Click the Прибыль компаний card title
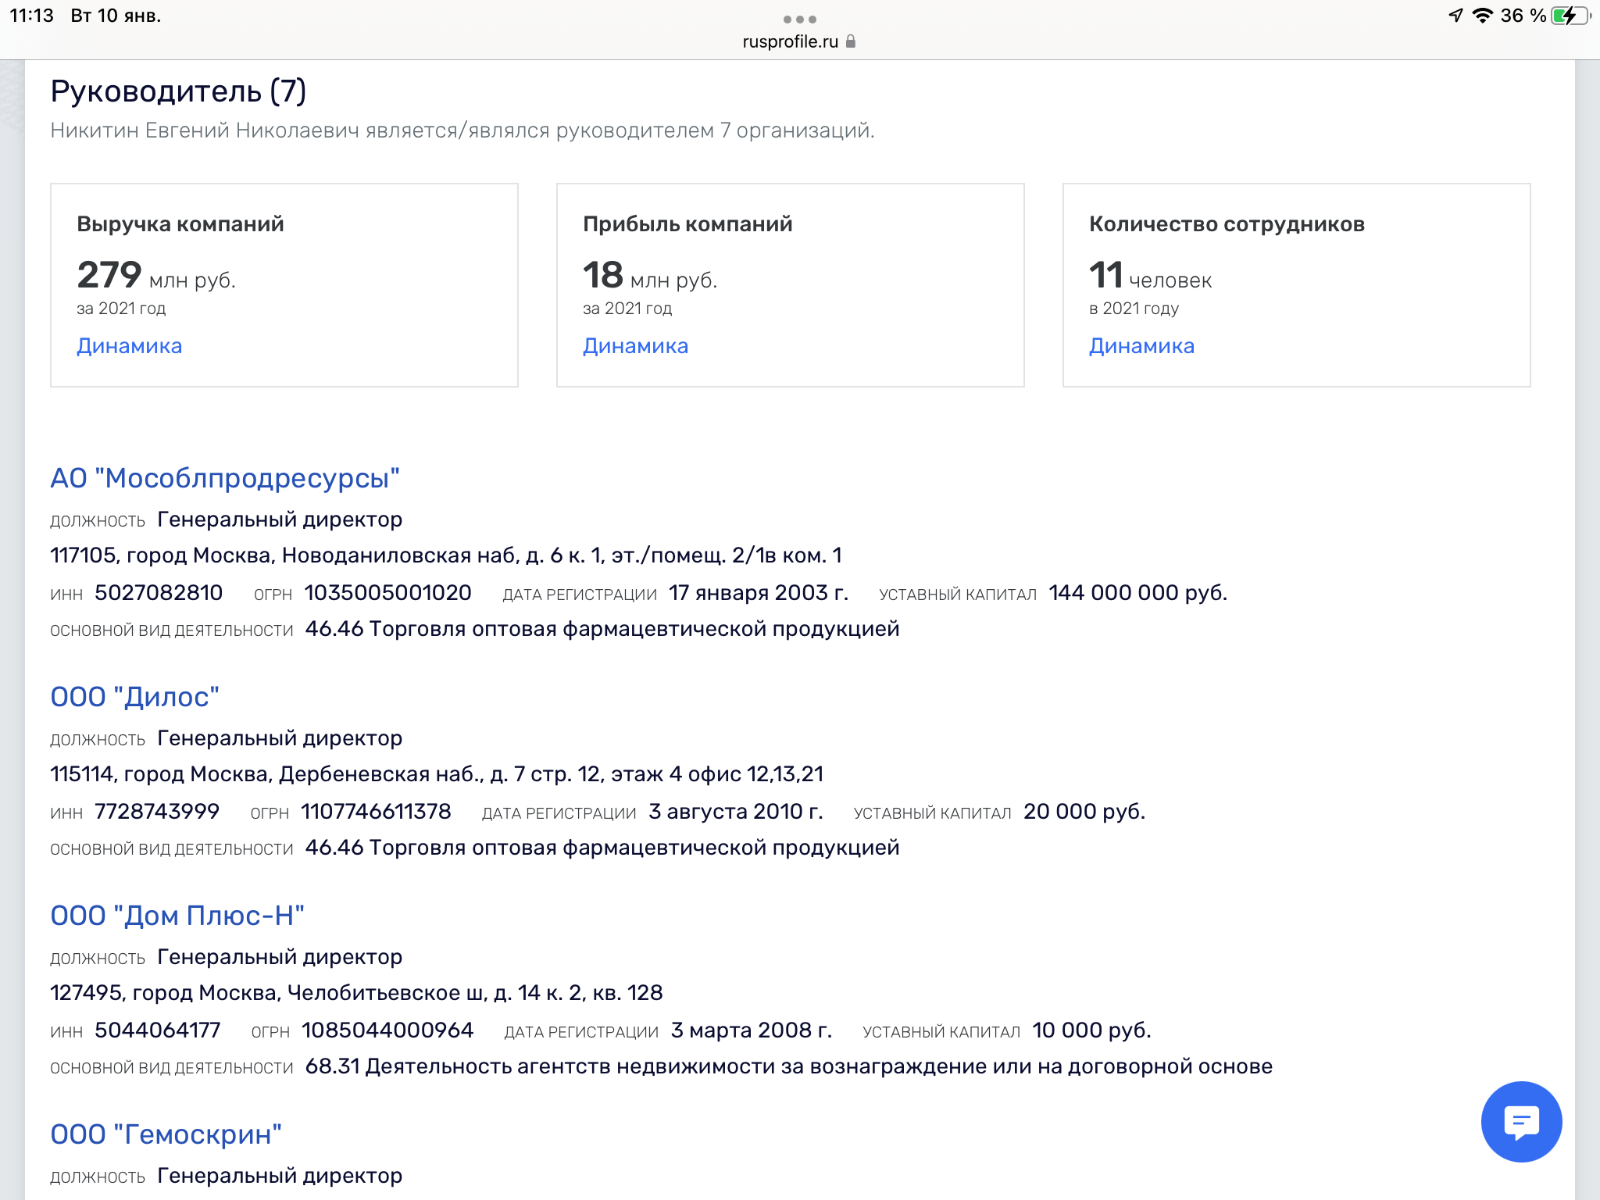This screenshot has height=1200, width=1600. (688, 224)
